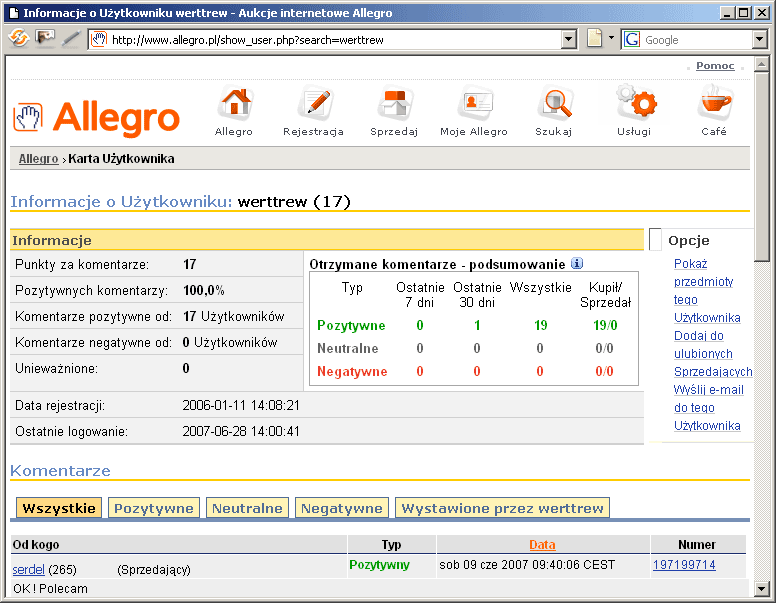Click the 100,0% positive comments value
This screenshot has width=776, height=603.
coord(204,290)
